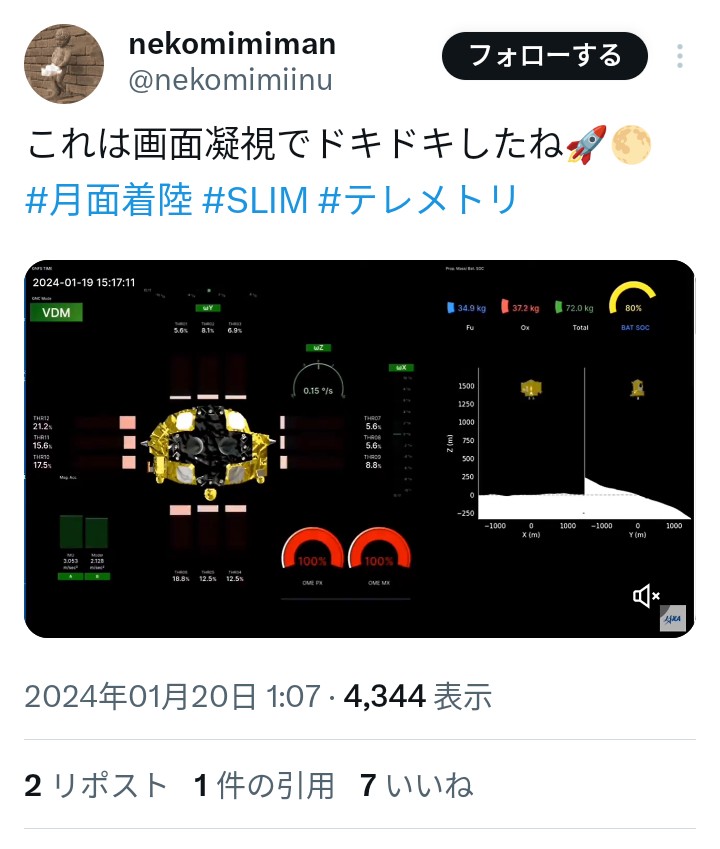
Task: Open the #SLIM hashtag
Action: pyautogui.click(x=256, y=200)
